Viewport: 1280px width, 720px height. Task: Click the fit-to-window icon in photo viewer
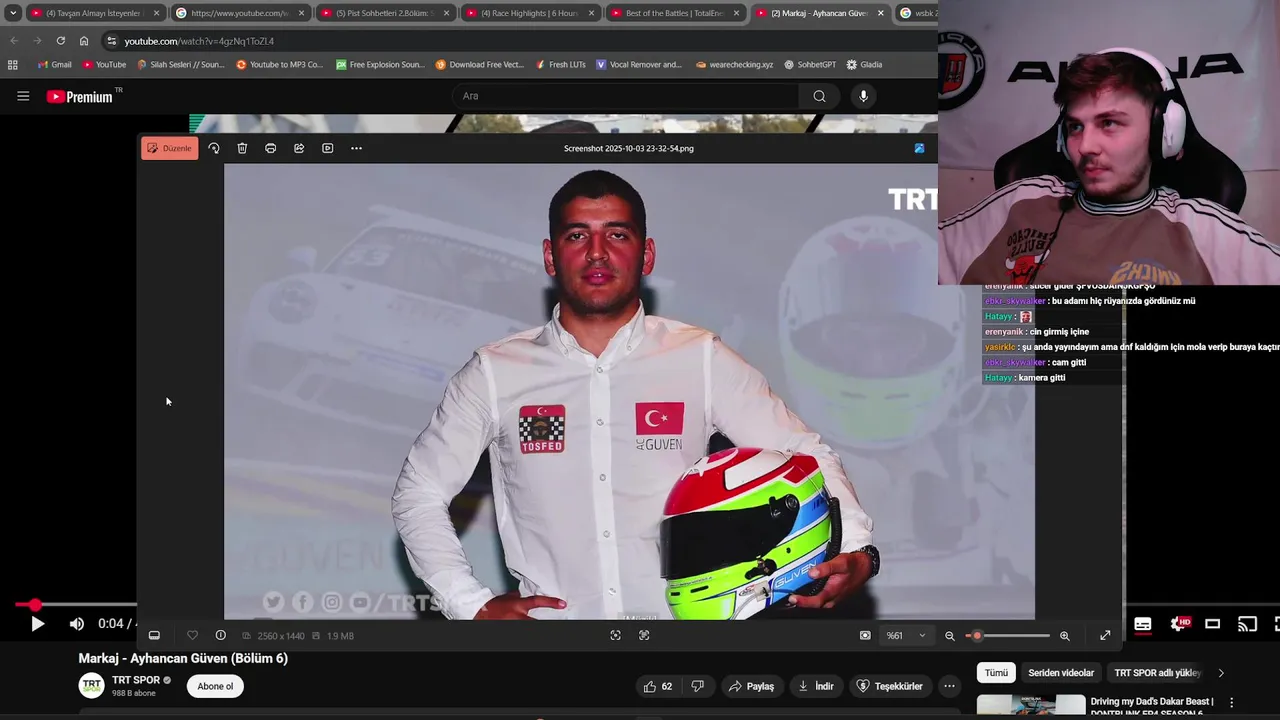click(615, 635)
